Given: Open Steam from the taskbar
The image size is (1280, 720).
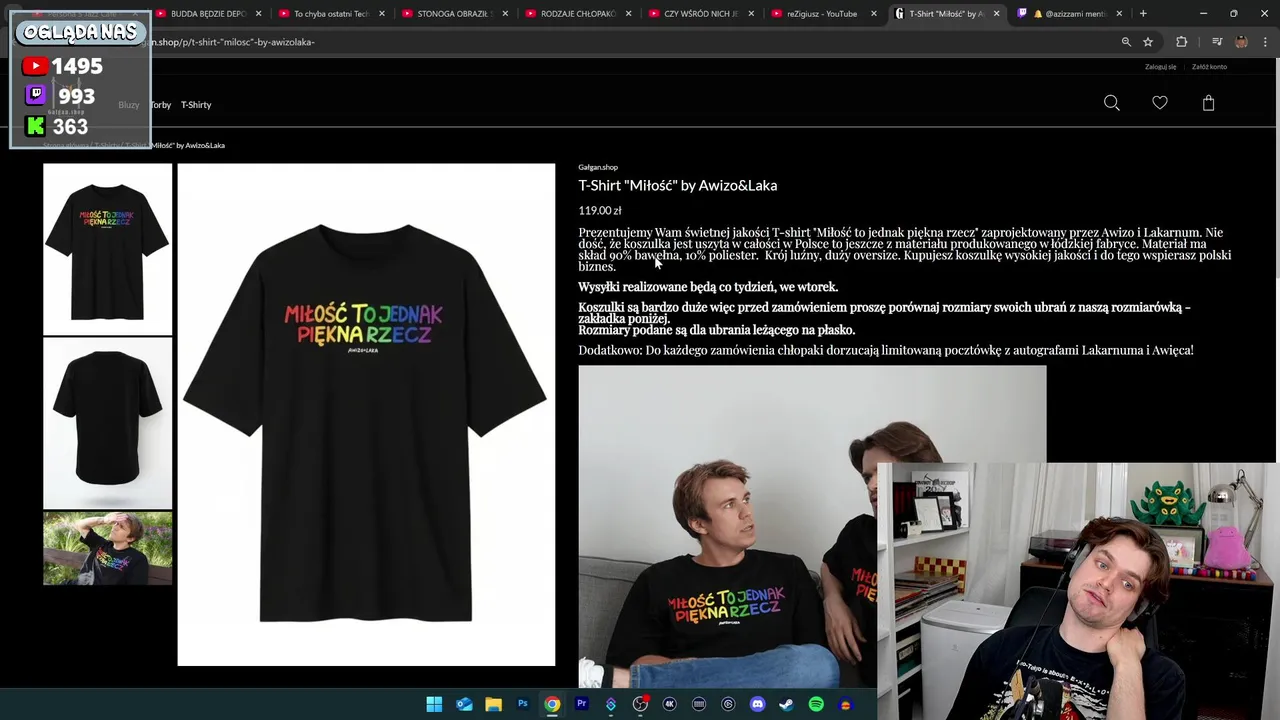Looking at the screenshot, I should (x=786, y=704).
